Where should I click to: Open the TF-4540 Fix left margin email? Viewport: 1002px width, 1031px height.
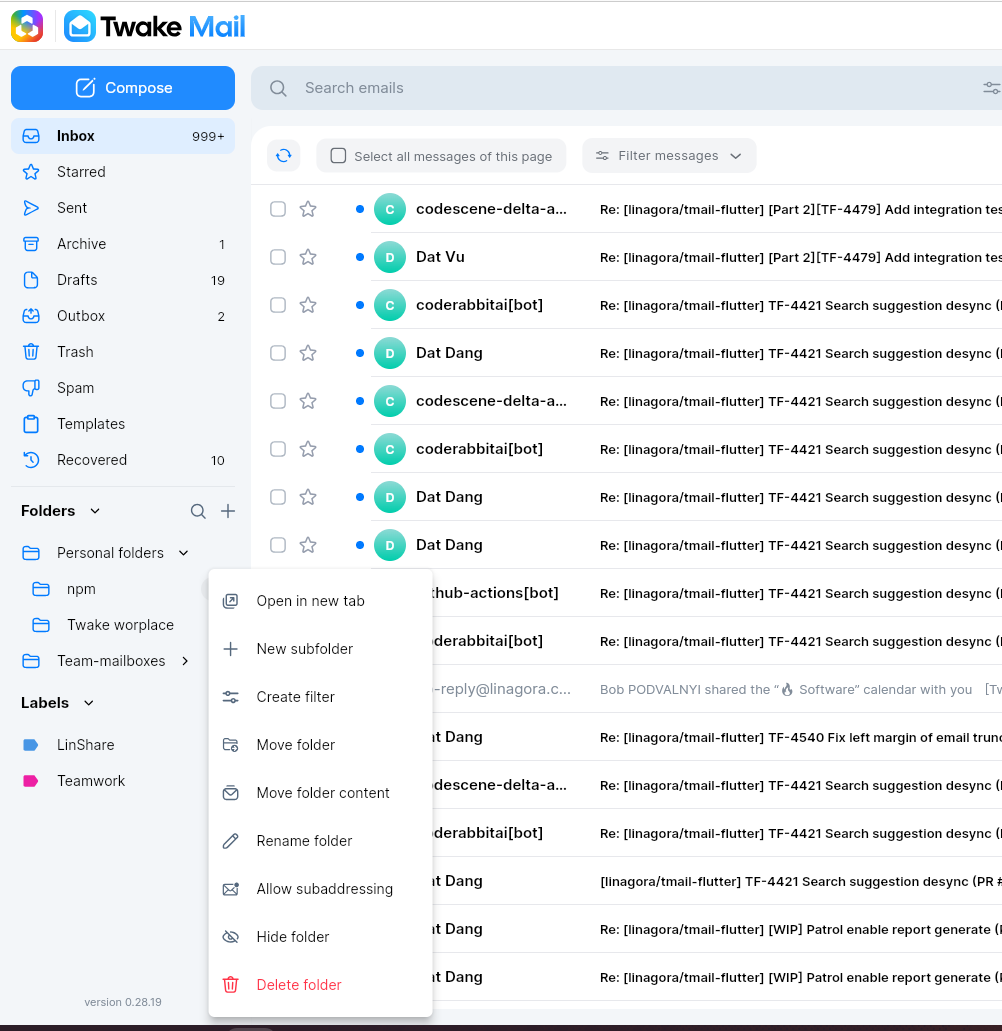click(x=717, y=737)
